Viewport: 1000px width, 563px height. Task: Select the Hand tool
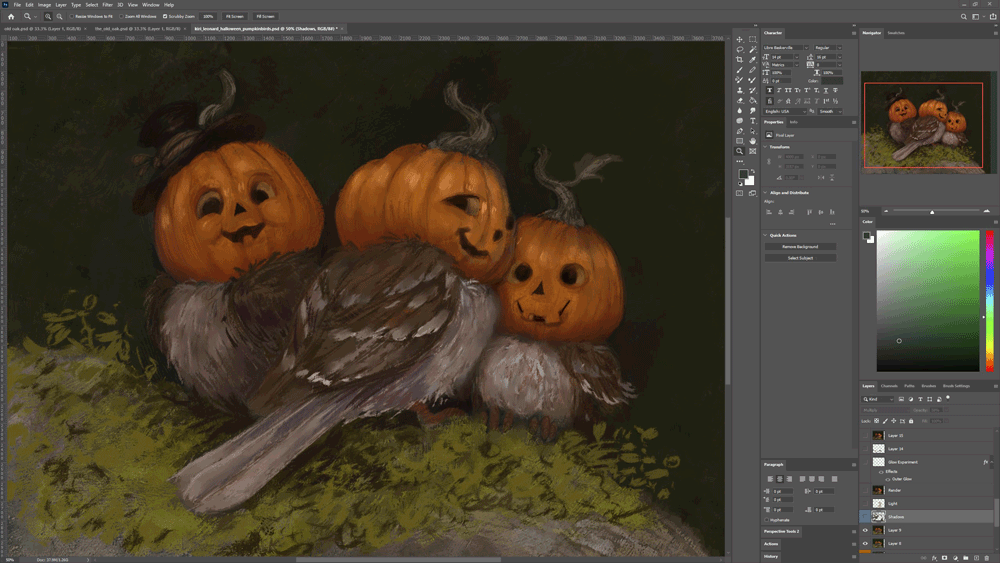tap(753, 141)
